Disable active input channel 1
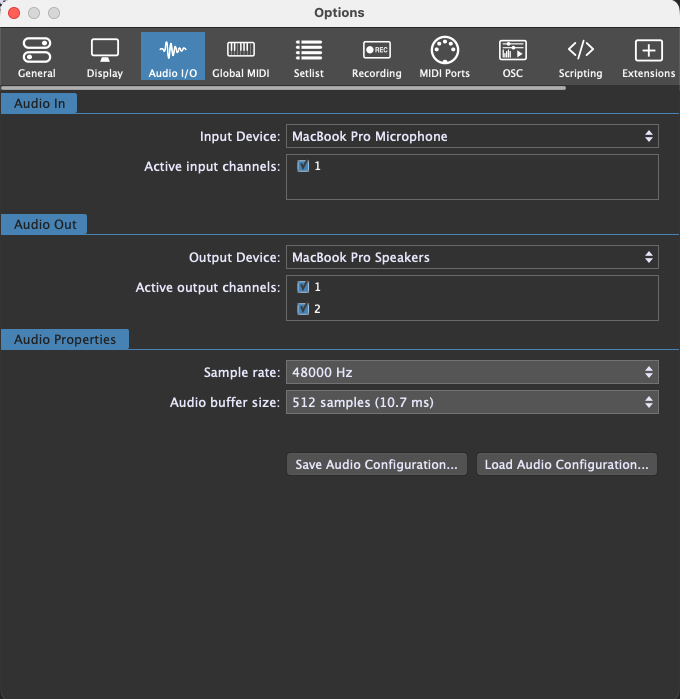 [x=303, y=166]
